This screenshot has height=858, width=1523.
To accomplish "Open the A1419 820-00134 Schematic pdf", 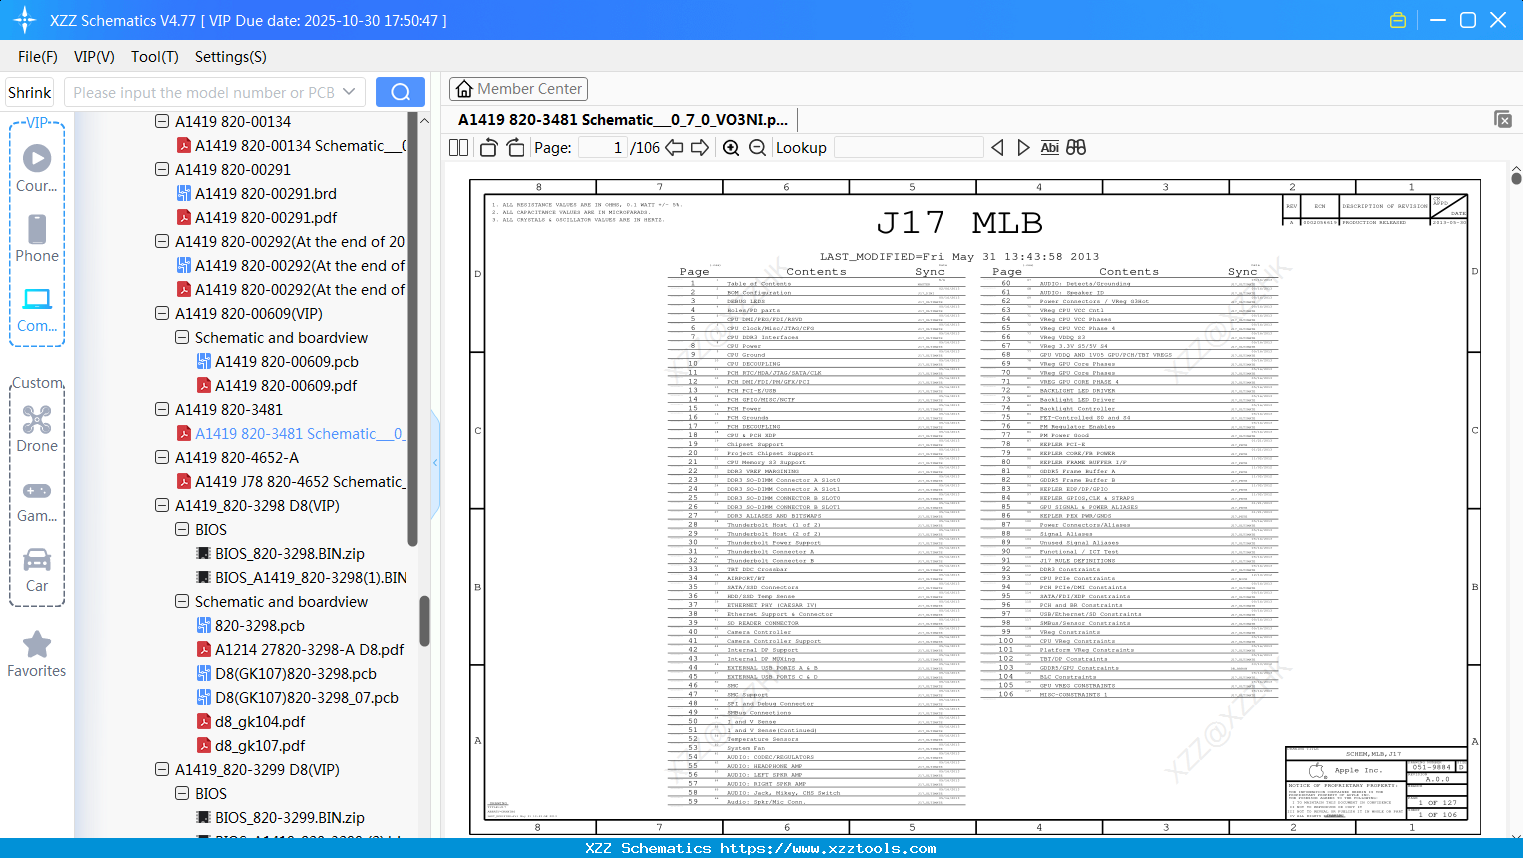I will [x=300, y=145].
